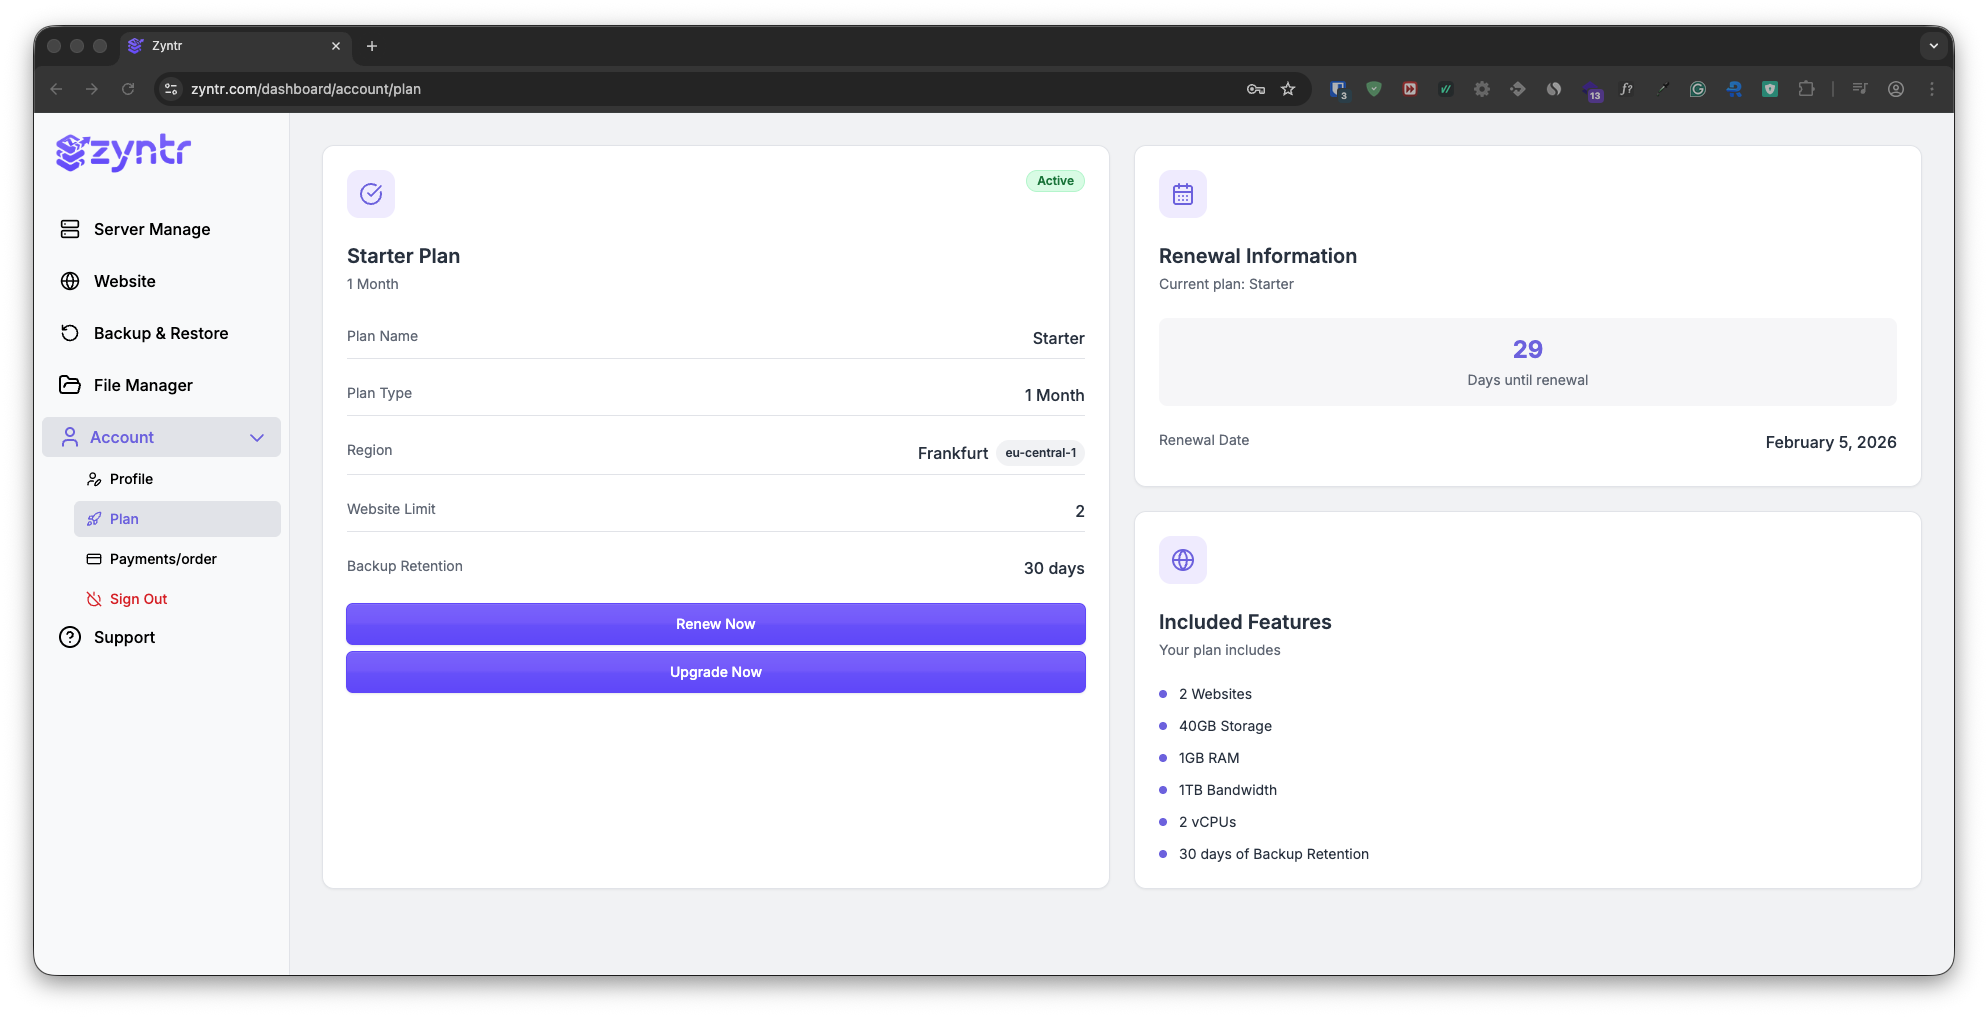Click the February 5, 2026 renewal date
This screenshot has height=1017, width=1988.
[1831, 442]
